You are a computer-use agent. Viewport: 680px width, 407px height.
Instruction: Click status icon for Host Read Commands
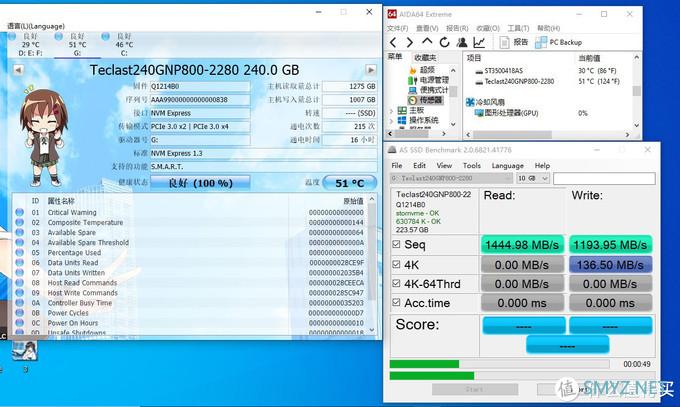tap(20, 282)
